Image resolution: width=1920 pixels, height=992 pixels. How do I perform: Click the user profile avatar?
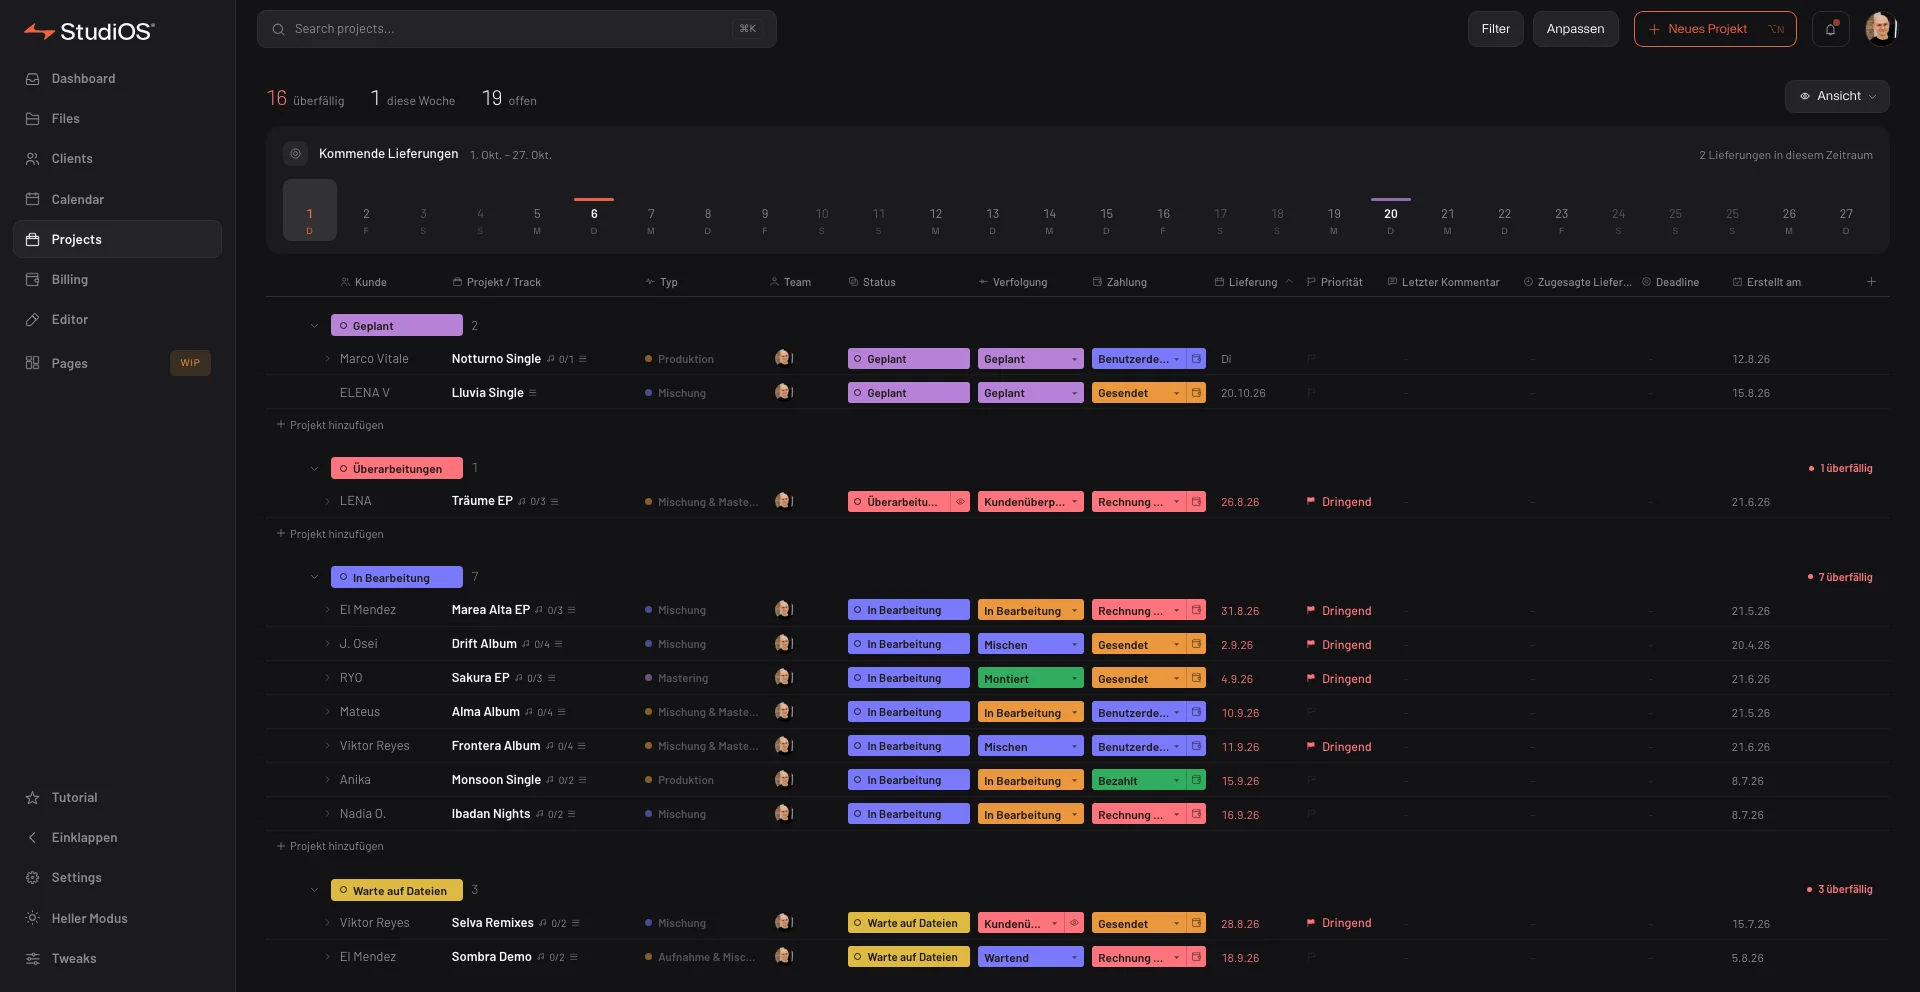pos(1881,29)
